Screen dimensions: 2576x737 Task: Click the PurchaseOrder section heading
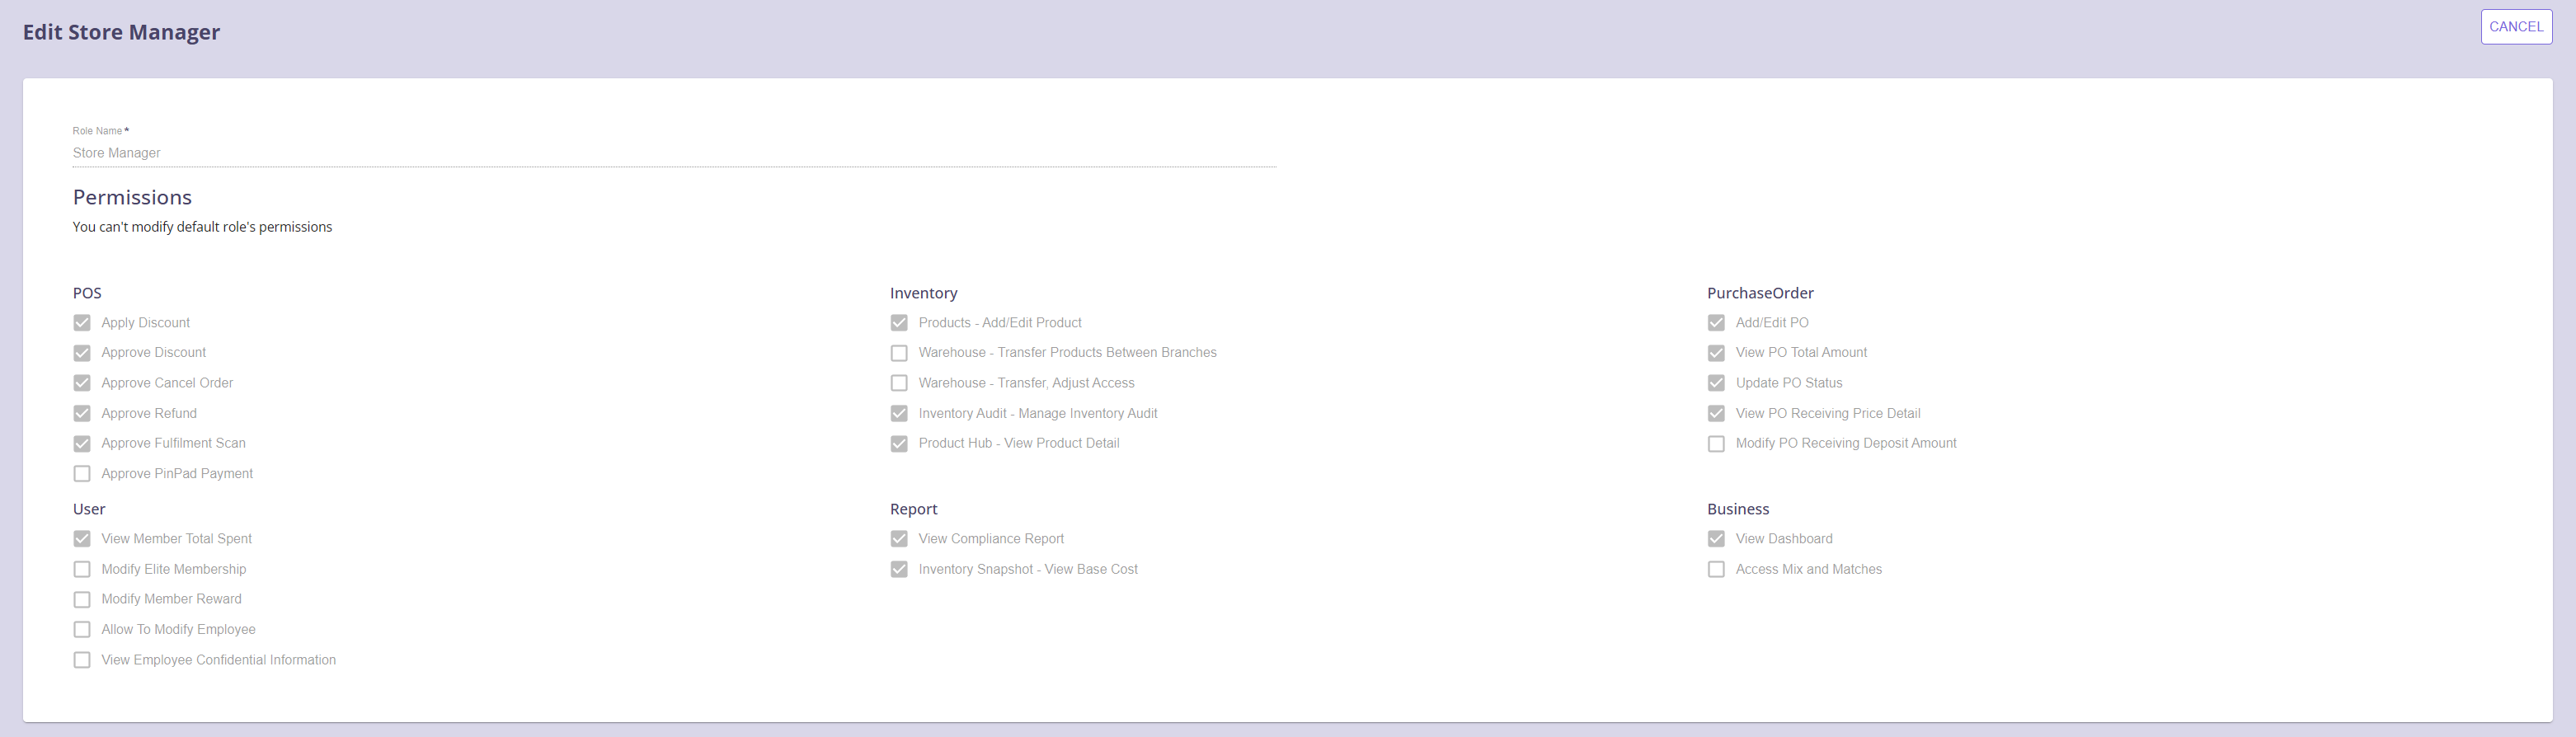[x=1760, y=293]
